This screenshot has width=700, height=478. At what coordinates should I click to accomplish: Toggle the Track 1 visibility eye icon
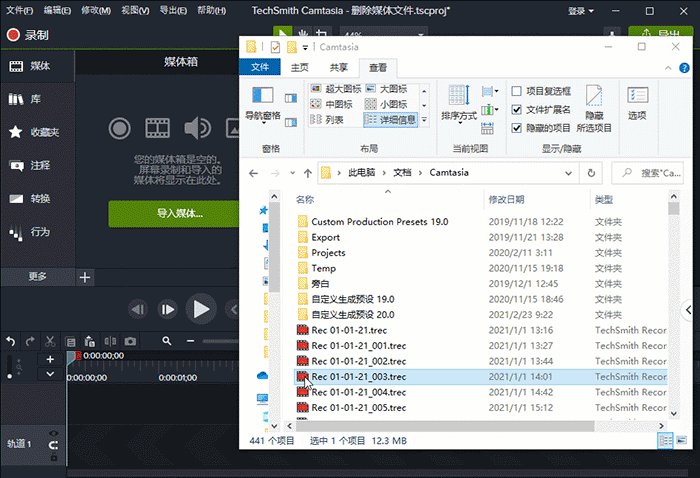coord(54,433)
